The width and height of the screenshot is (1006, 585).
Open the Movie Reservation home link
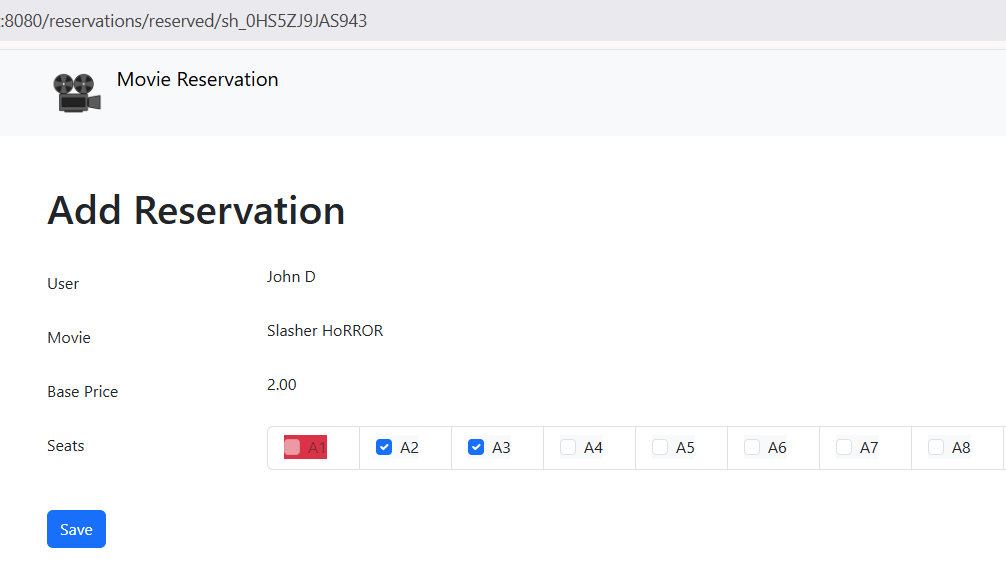[197, 79]
